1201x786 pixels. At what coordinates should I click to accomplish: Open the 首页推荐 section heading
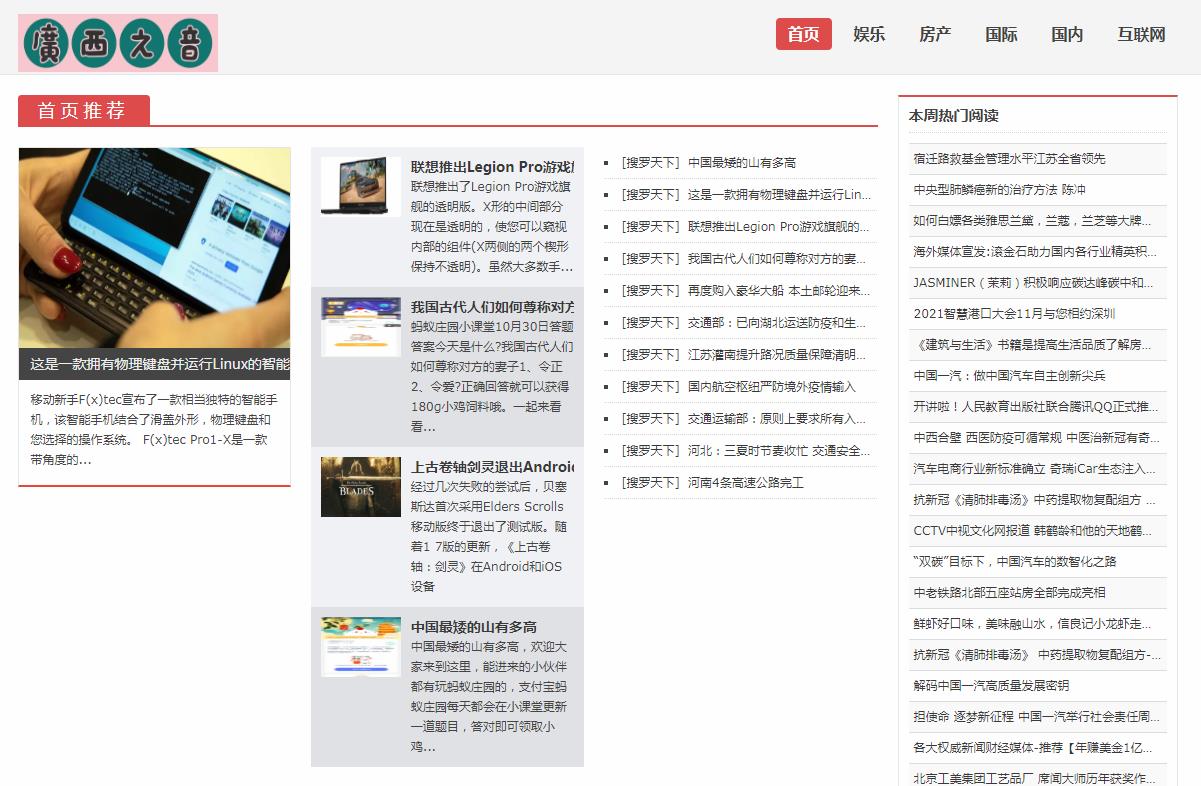[83, 110]
